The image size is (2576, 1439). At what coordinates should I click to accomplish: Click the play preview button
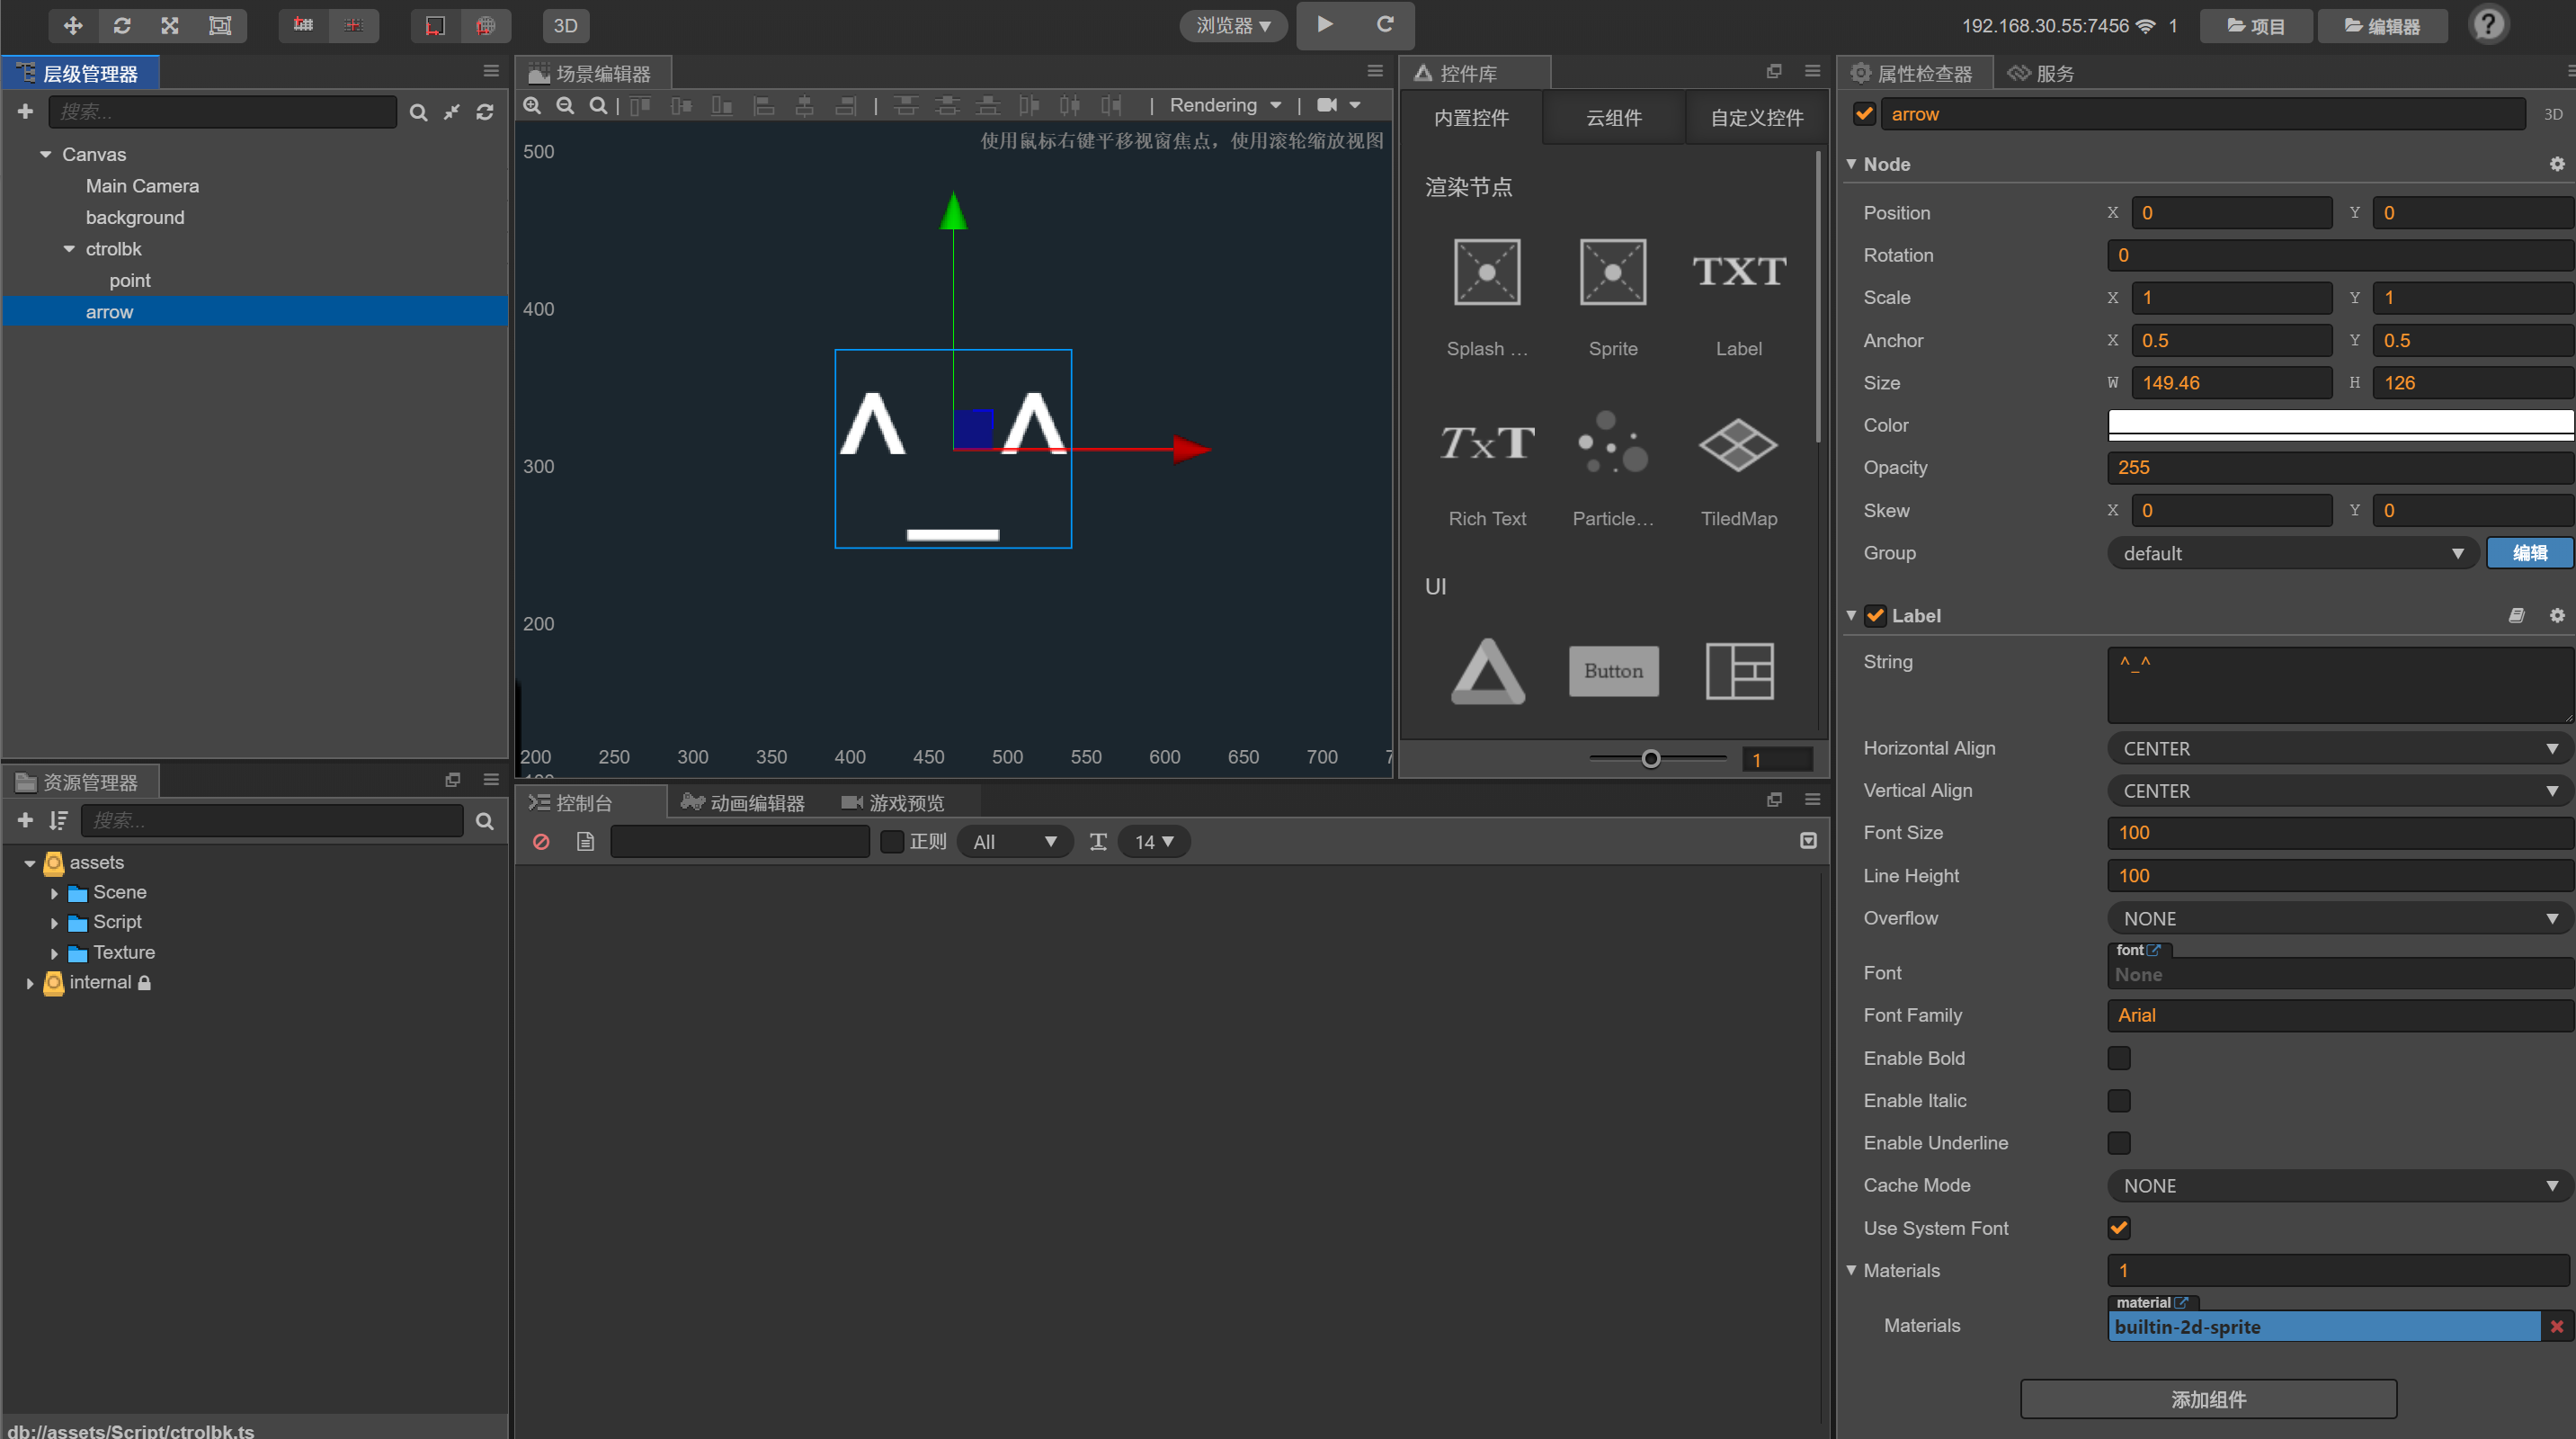click(1324, 24)
